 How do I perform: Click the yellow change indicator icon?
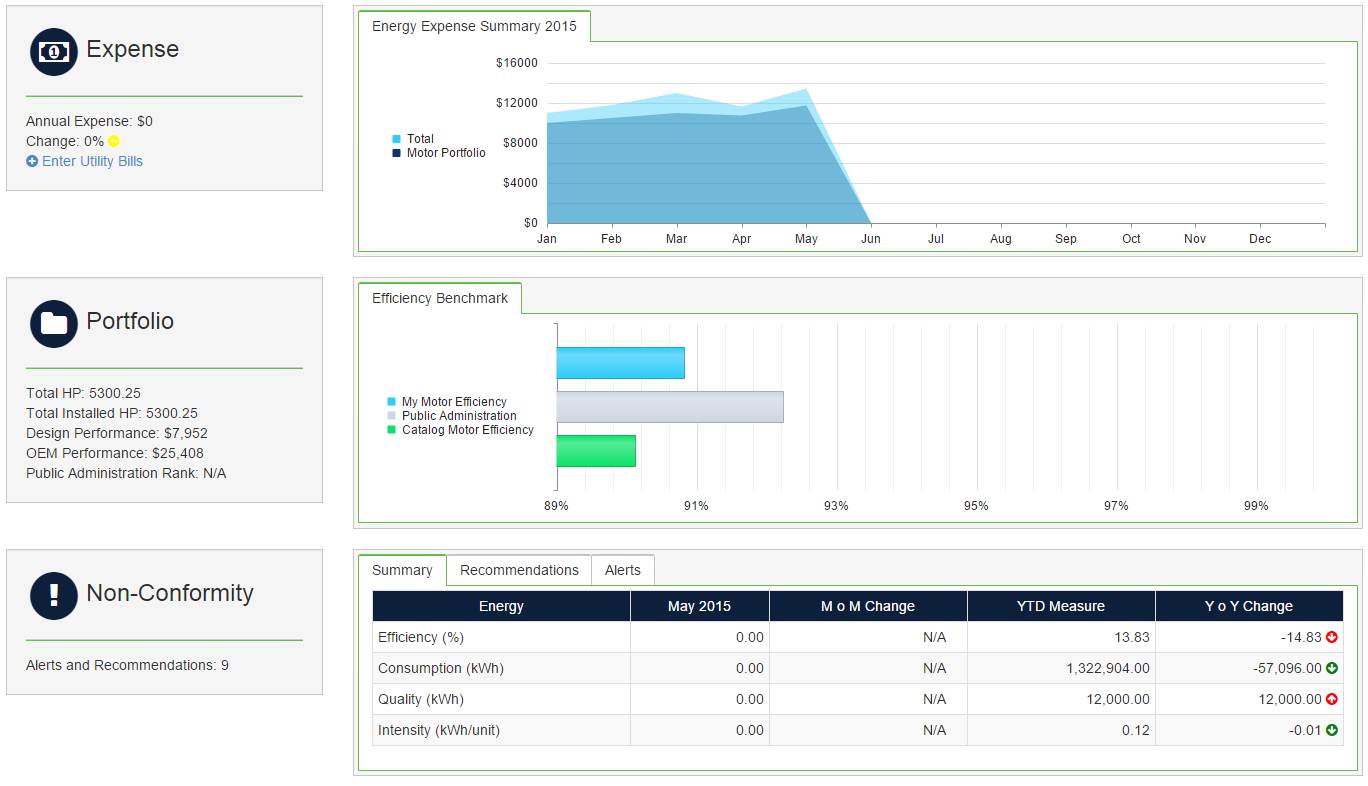coord(114,142)
